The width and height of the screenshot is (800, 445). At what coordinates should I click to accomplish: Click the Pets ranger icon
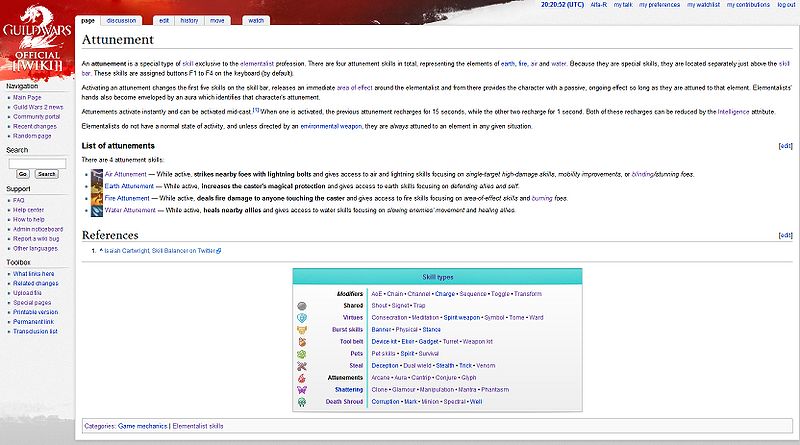click(x=302, y=354)
